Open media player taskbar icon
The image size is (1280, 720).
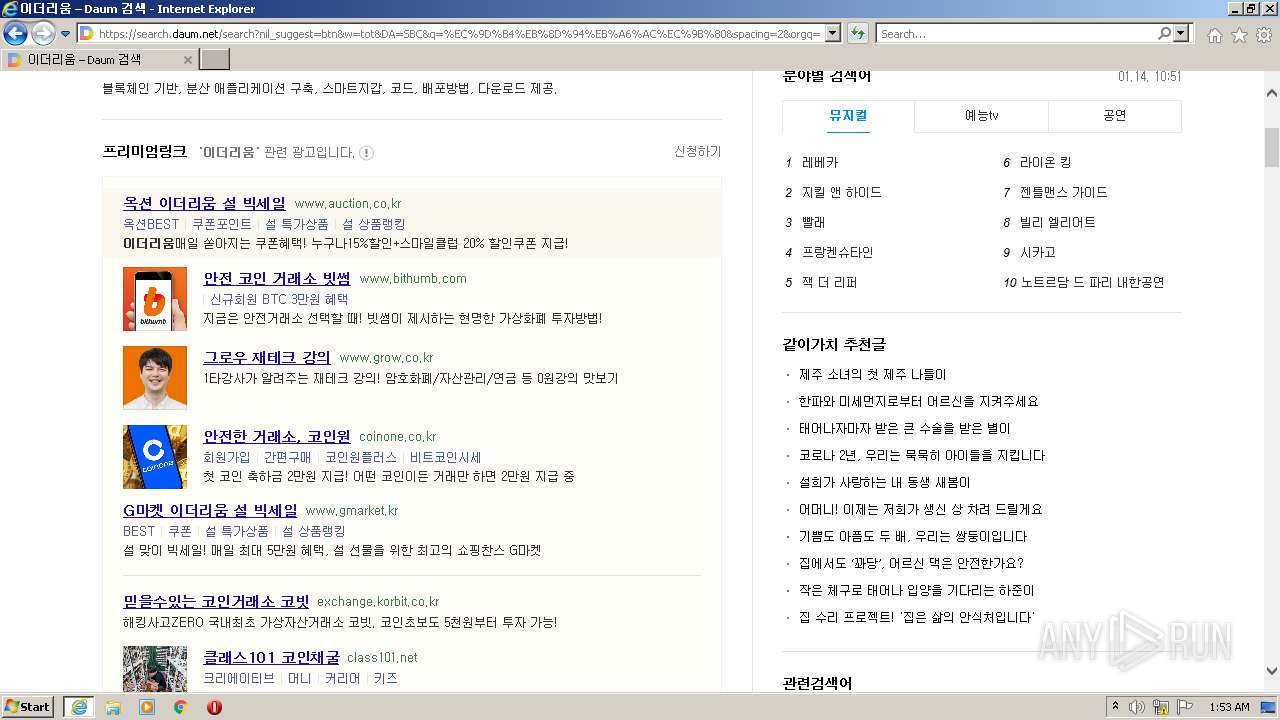[147, 707]
